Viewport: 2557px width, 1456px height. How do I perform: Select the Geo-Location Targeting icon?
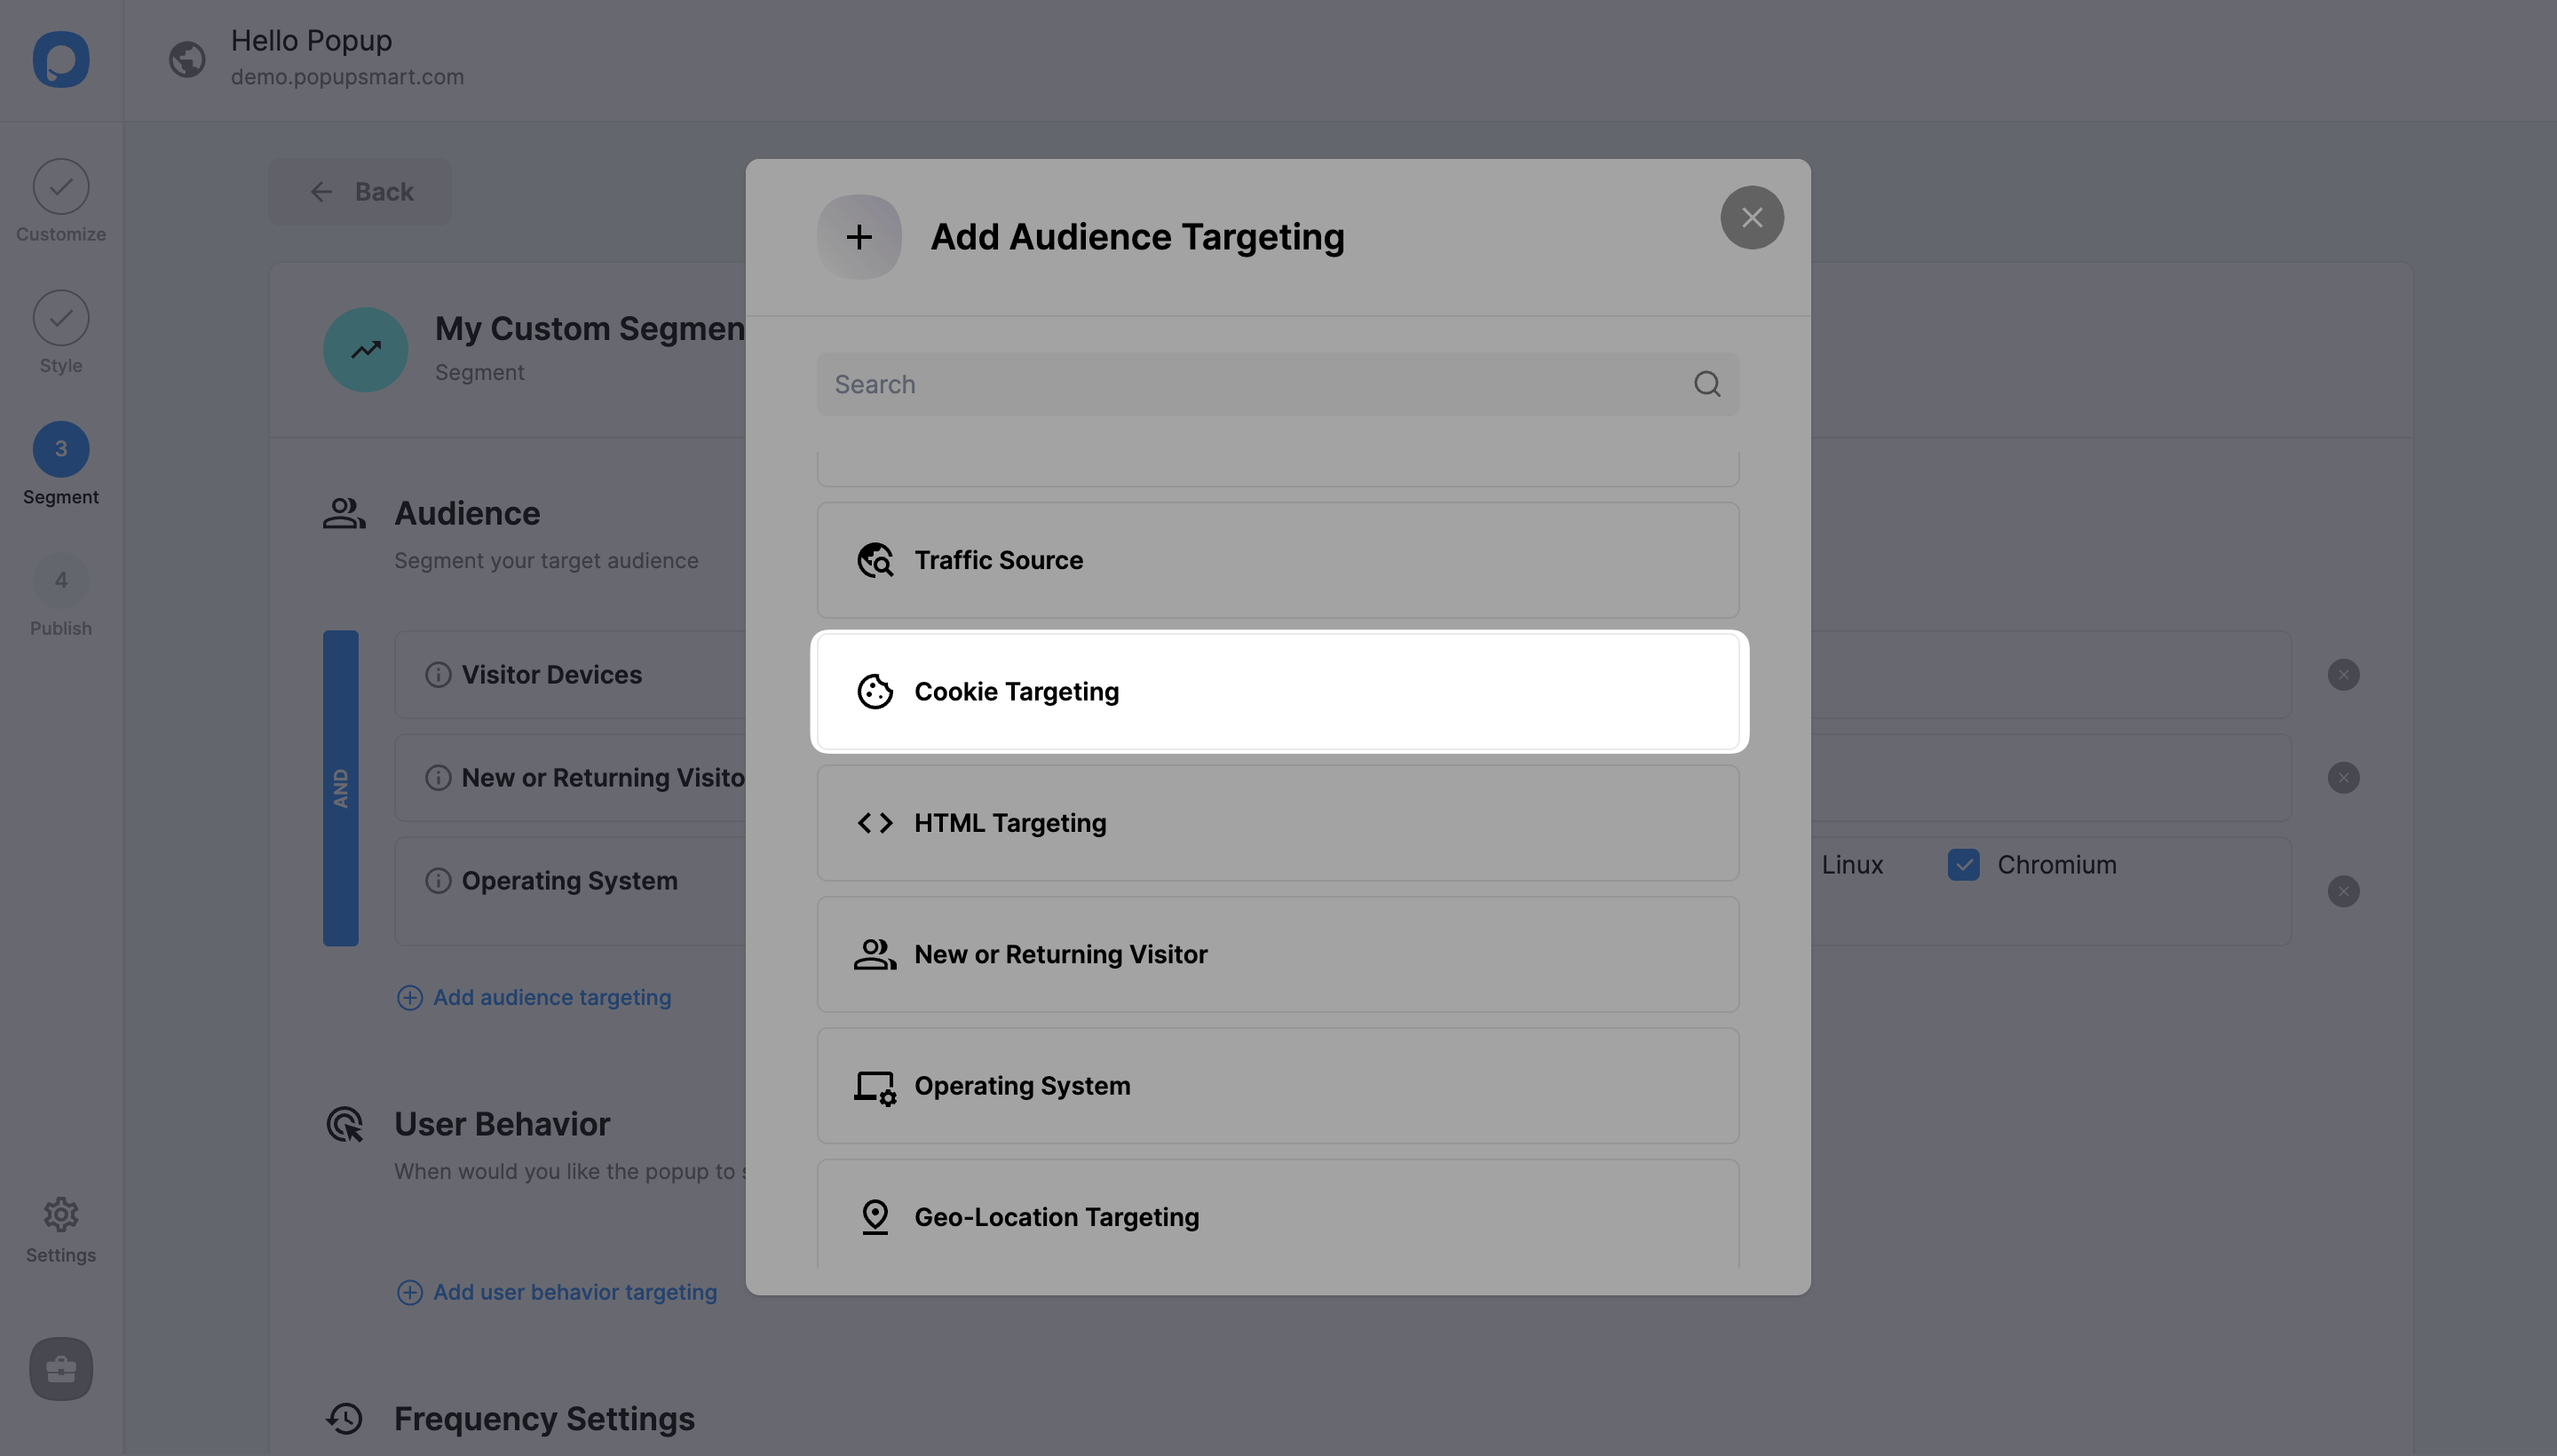[x=875, y=1215]
